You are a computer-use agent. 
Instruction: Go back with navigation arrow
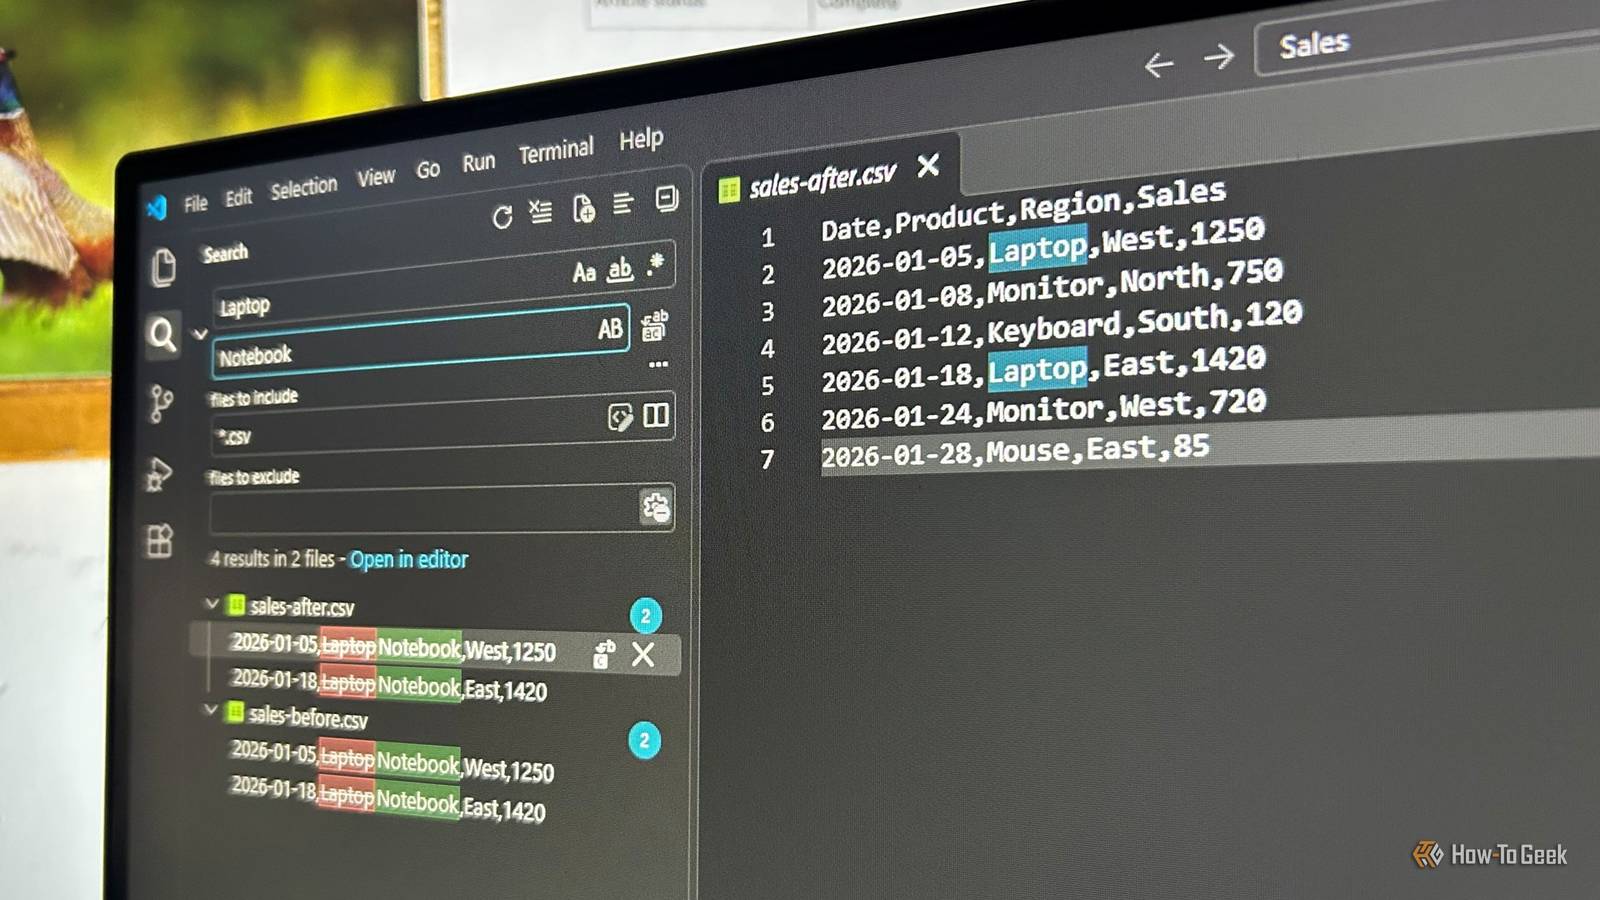coord(1159,66)
